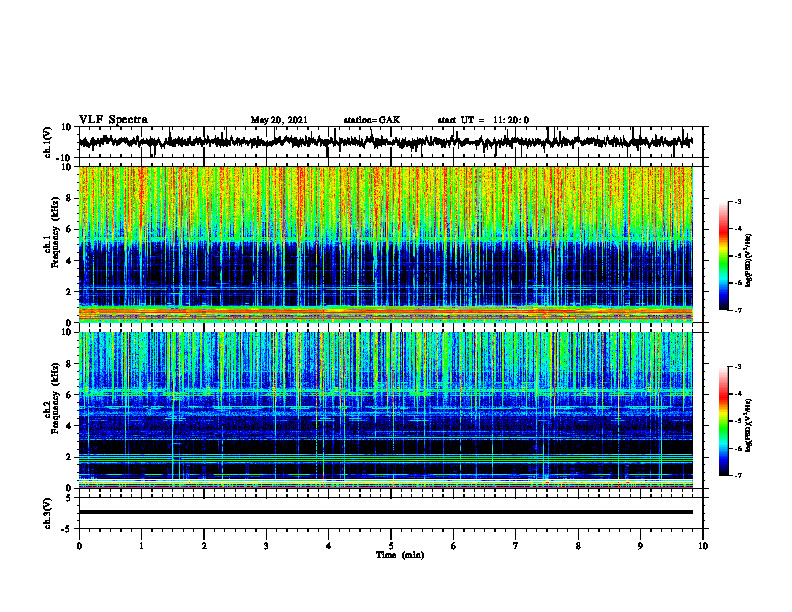Click the "start UT = 11:20:0" header text
The width and height of the screenshot is (792, 612).
click(x=483, y=120)
